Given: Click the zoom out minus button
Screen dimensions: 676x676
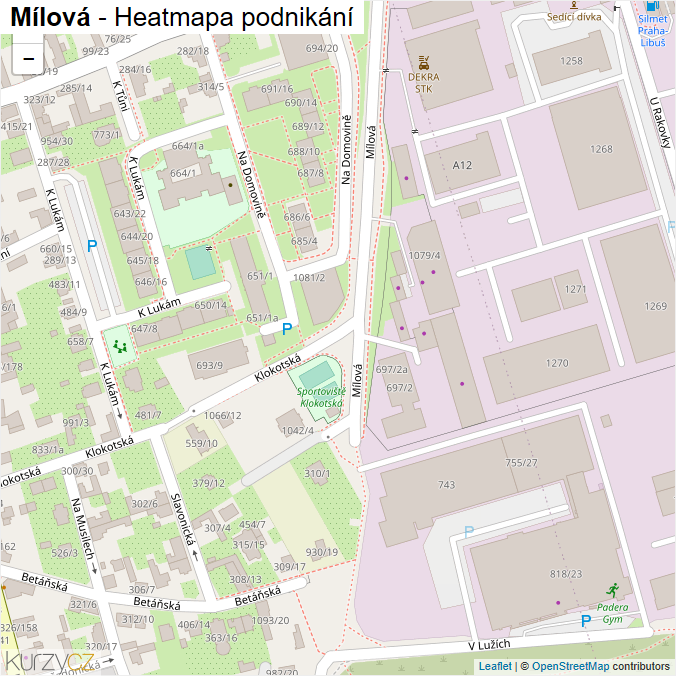Looking at the screenshot, I should point(28,58).
